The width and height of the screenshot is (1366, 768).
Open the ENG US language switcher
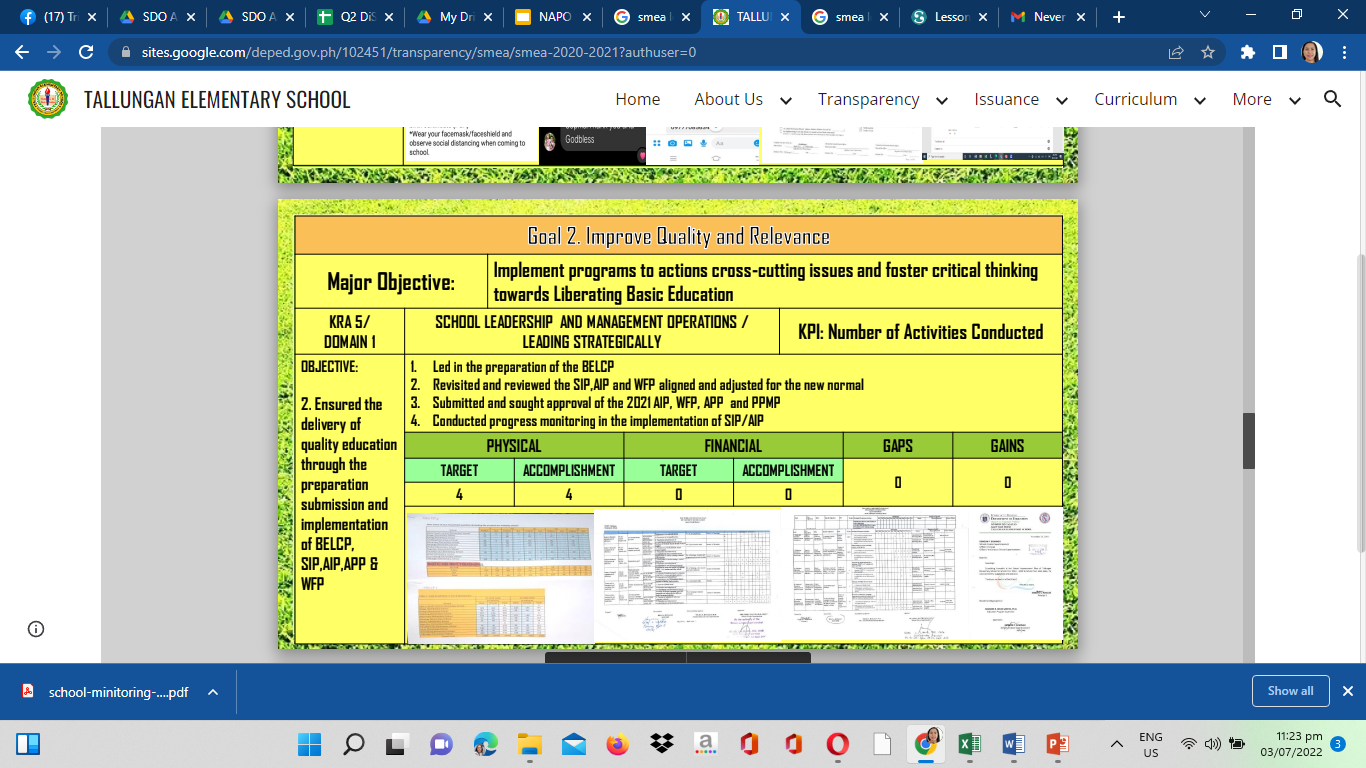[1151, 744]
